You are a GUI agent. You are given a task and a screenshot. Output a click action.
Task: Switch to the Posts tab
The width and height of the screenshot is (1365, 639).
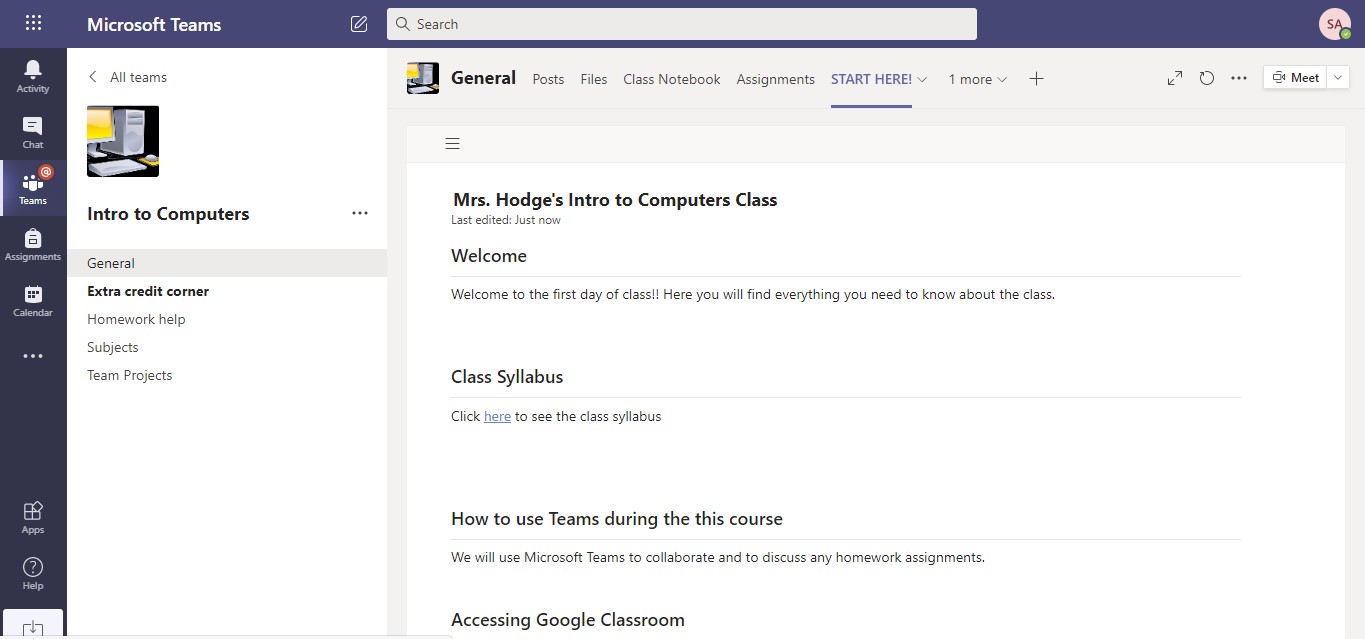click(x=548, y=78)
